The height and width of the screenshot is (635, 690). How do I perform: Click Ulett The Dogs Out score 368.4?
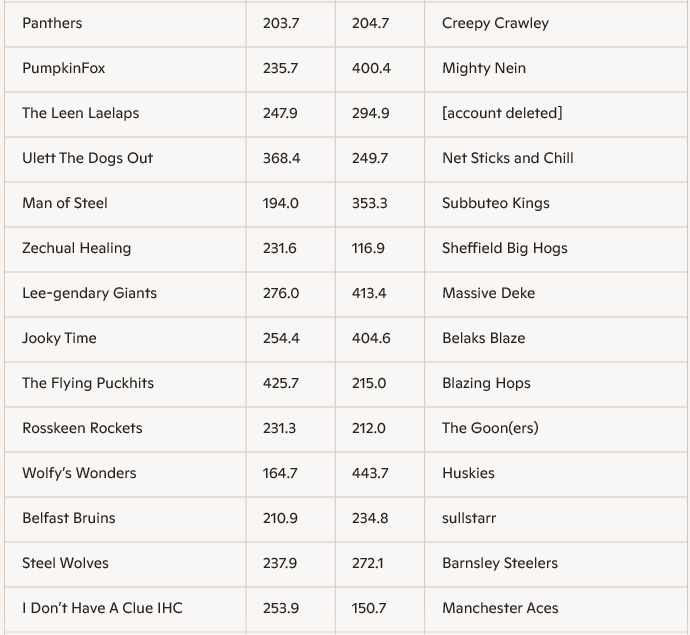tap(280, 158)
